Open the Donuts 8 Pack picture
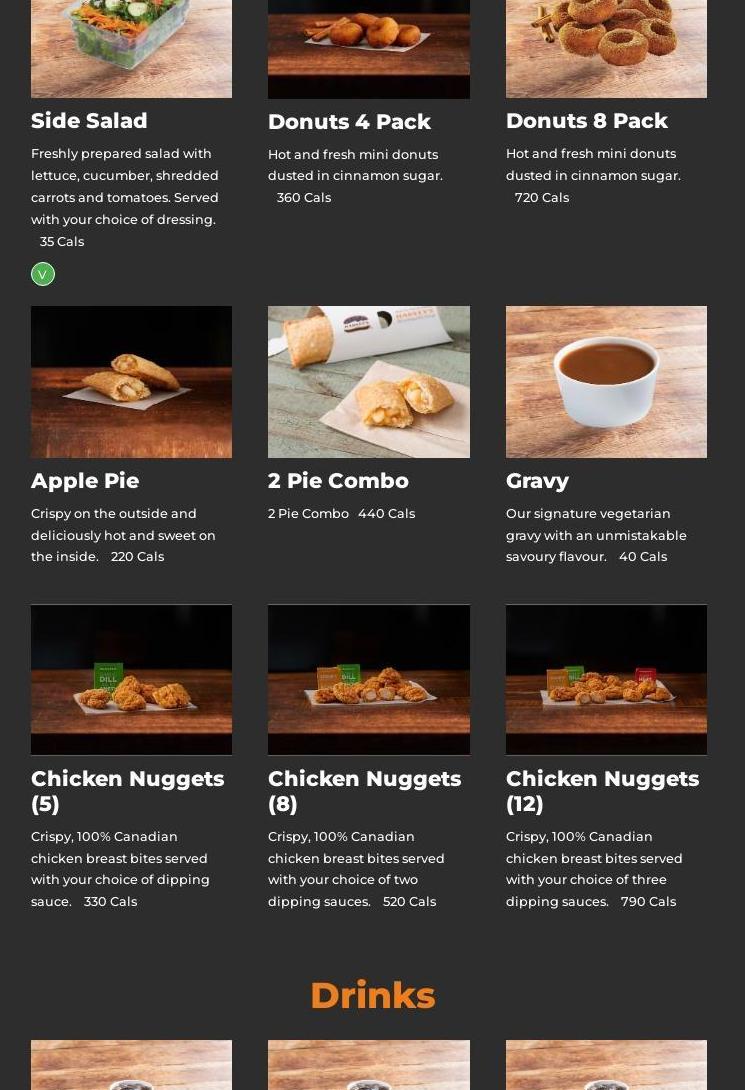The image size is (745, 1090). point(606,49)
